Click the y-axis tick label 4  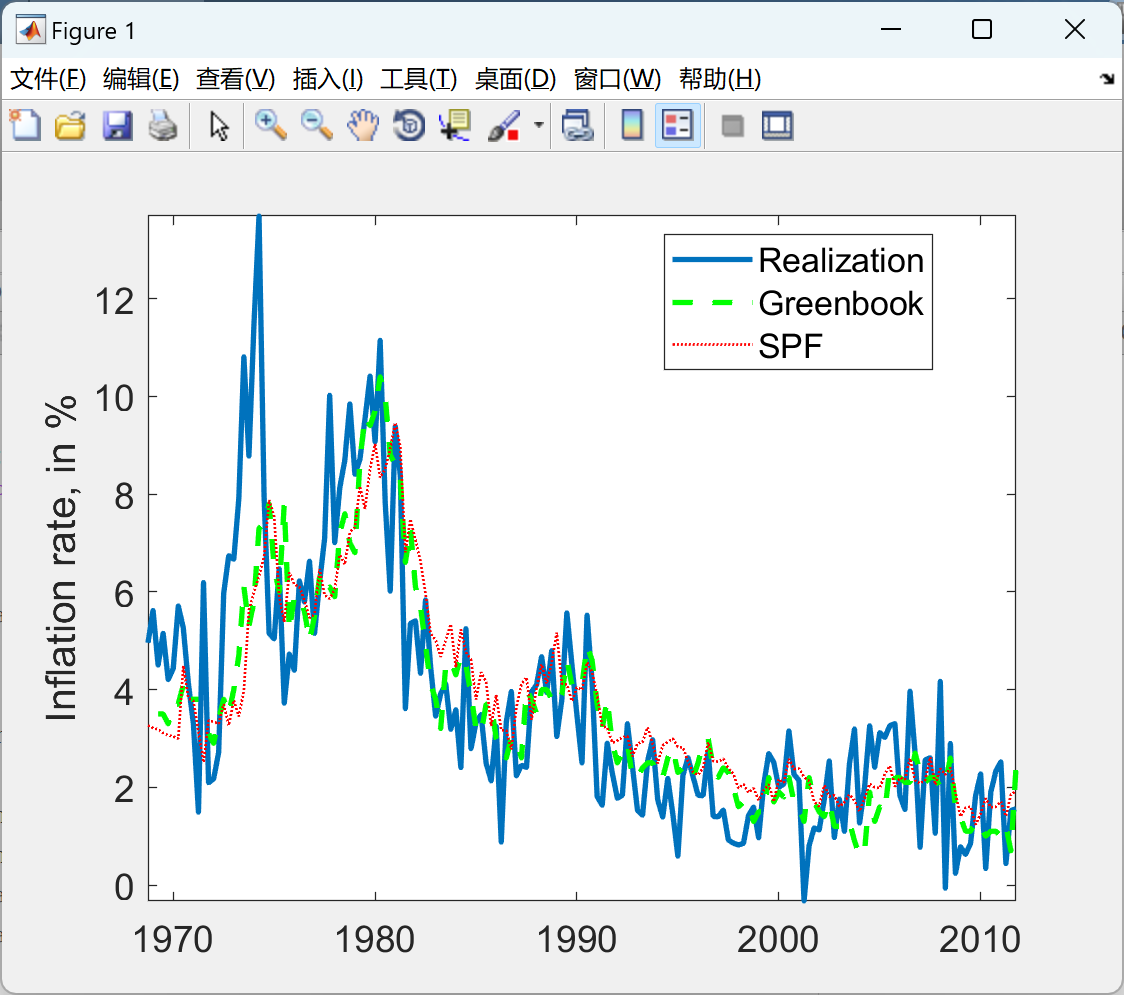click(124, 692)
